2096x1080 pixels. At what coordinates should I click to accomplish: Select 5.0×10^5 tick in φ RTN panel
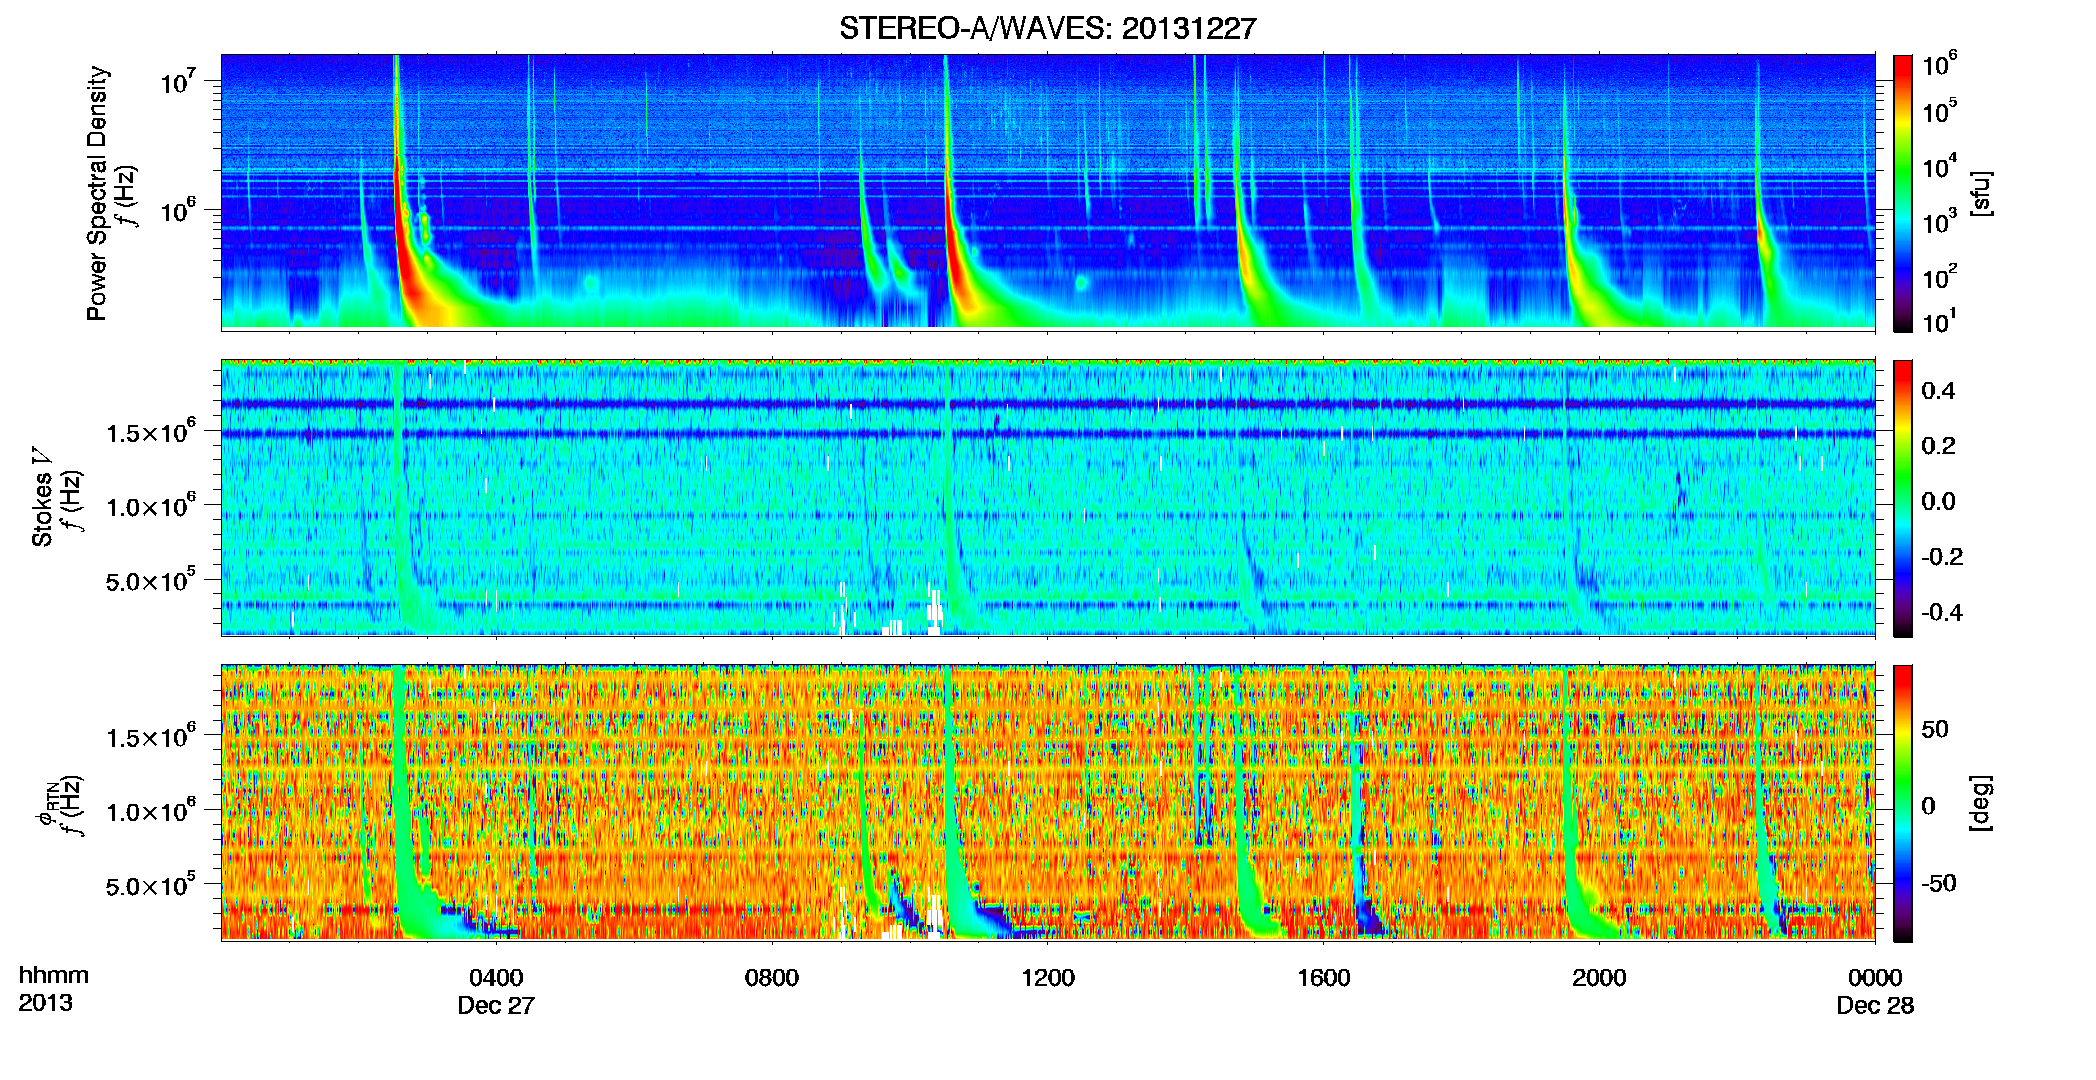(x=150, y=885)
